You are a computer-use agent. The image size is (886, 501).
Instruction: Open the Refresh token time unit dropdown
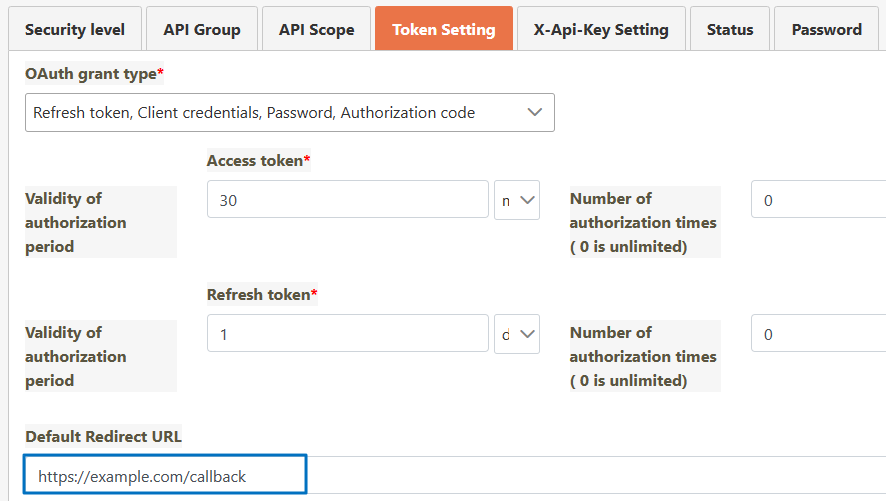[x=517, y=334]
